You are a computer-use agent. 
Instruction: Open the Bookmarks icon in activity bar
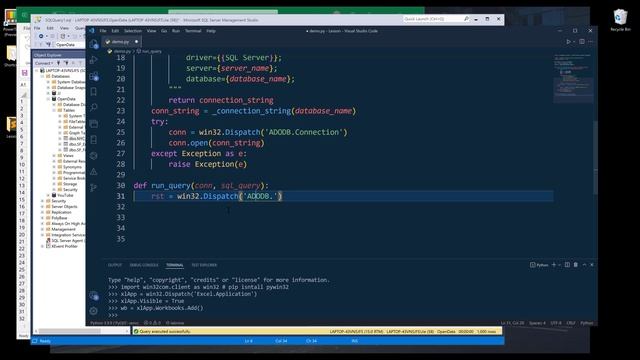pos(94,91)
